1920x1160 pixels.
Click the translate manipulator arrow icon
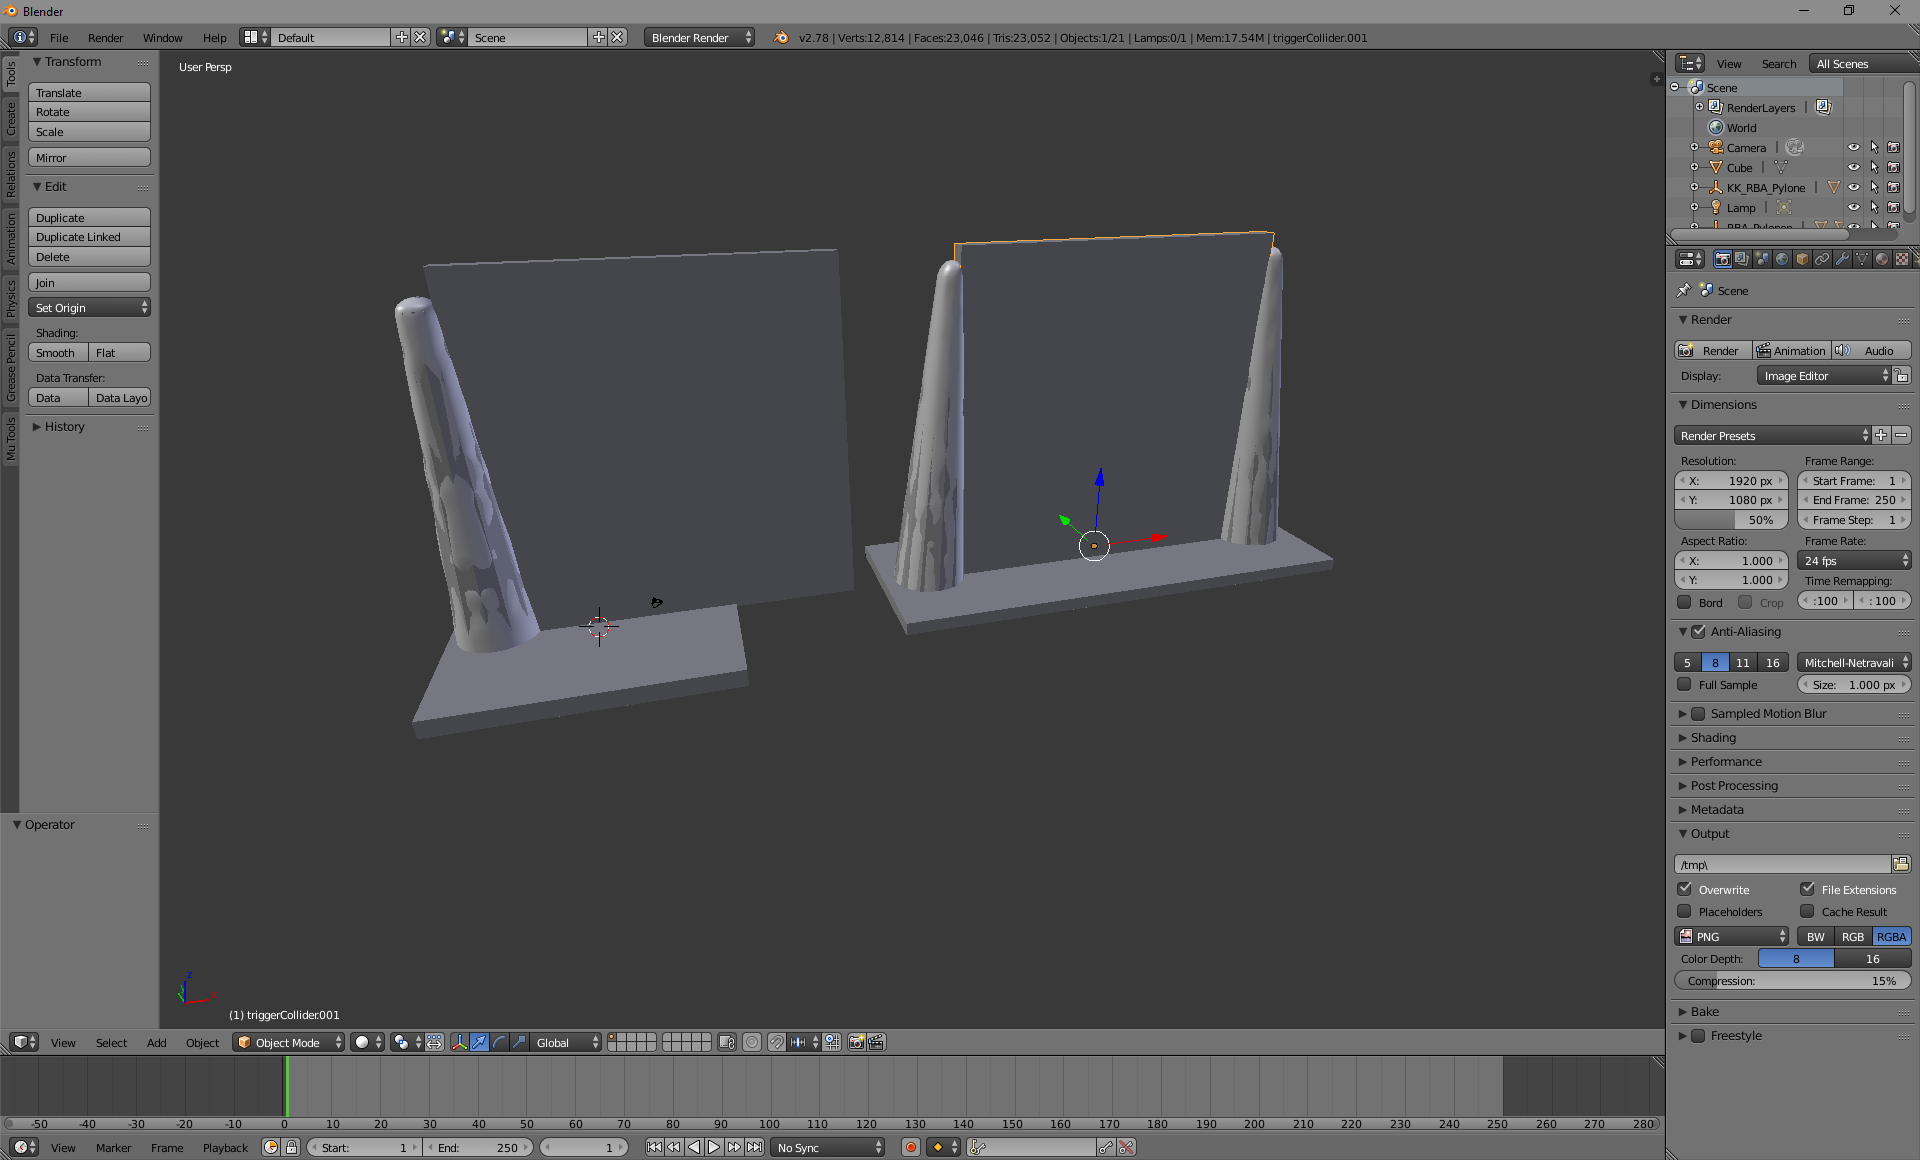click(x=479, y=1042)
